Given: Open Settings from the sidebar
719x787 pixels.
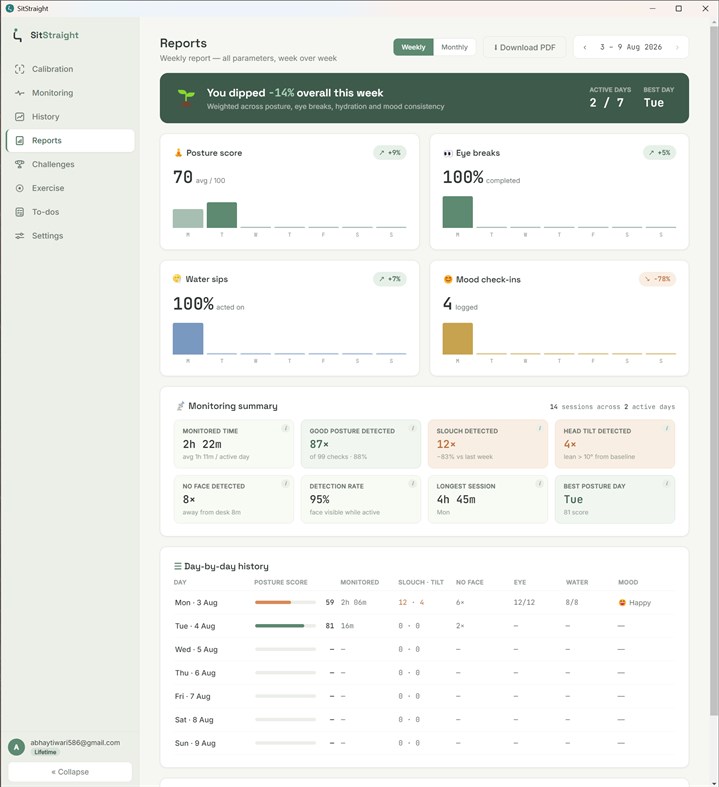Looking at the screenshot, I should click(x=70, y=236).
